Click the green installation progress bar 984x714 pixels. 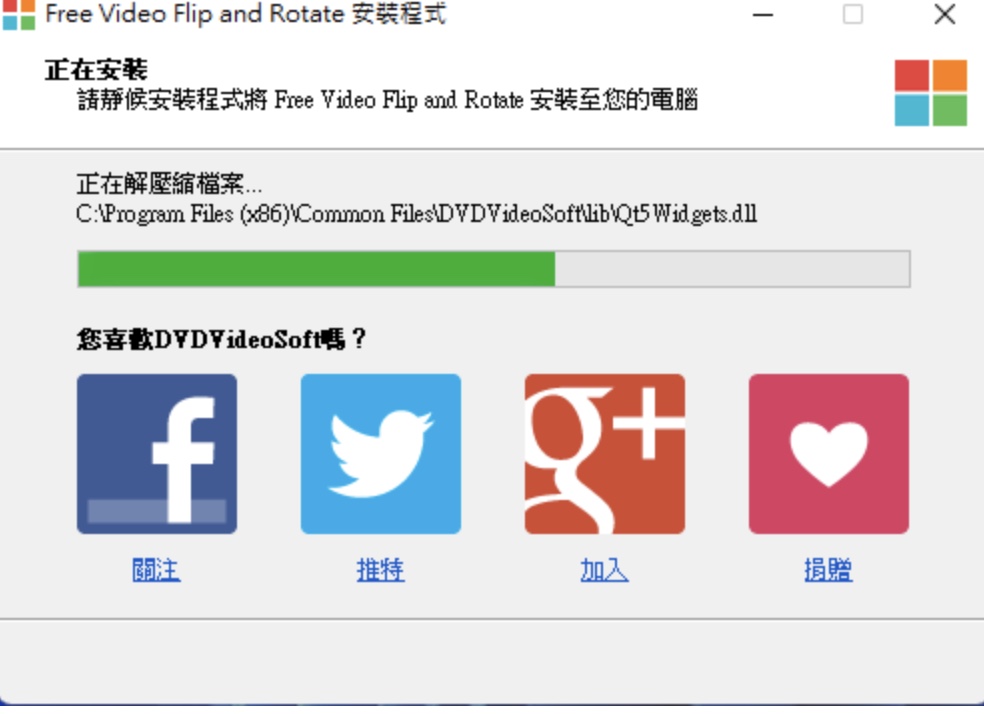(x=494, y=269)
